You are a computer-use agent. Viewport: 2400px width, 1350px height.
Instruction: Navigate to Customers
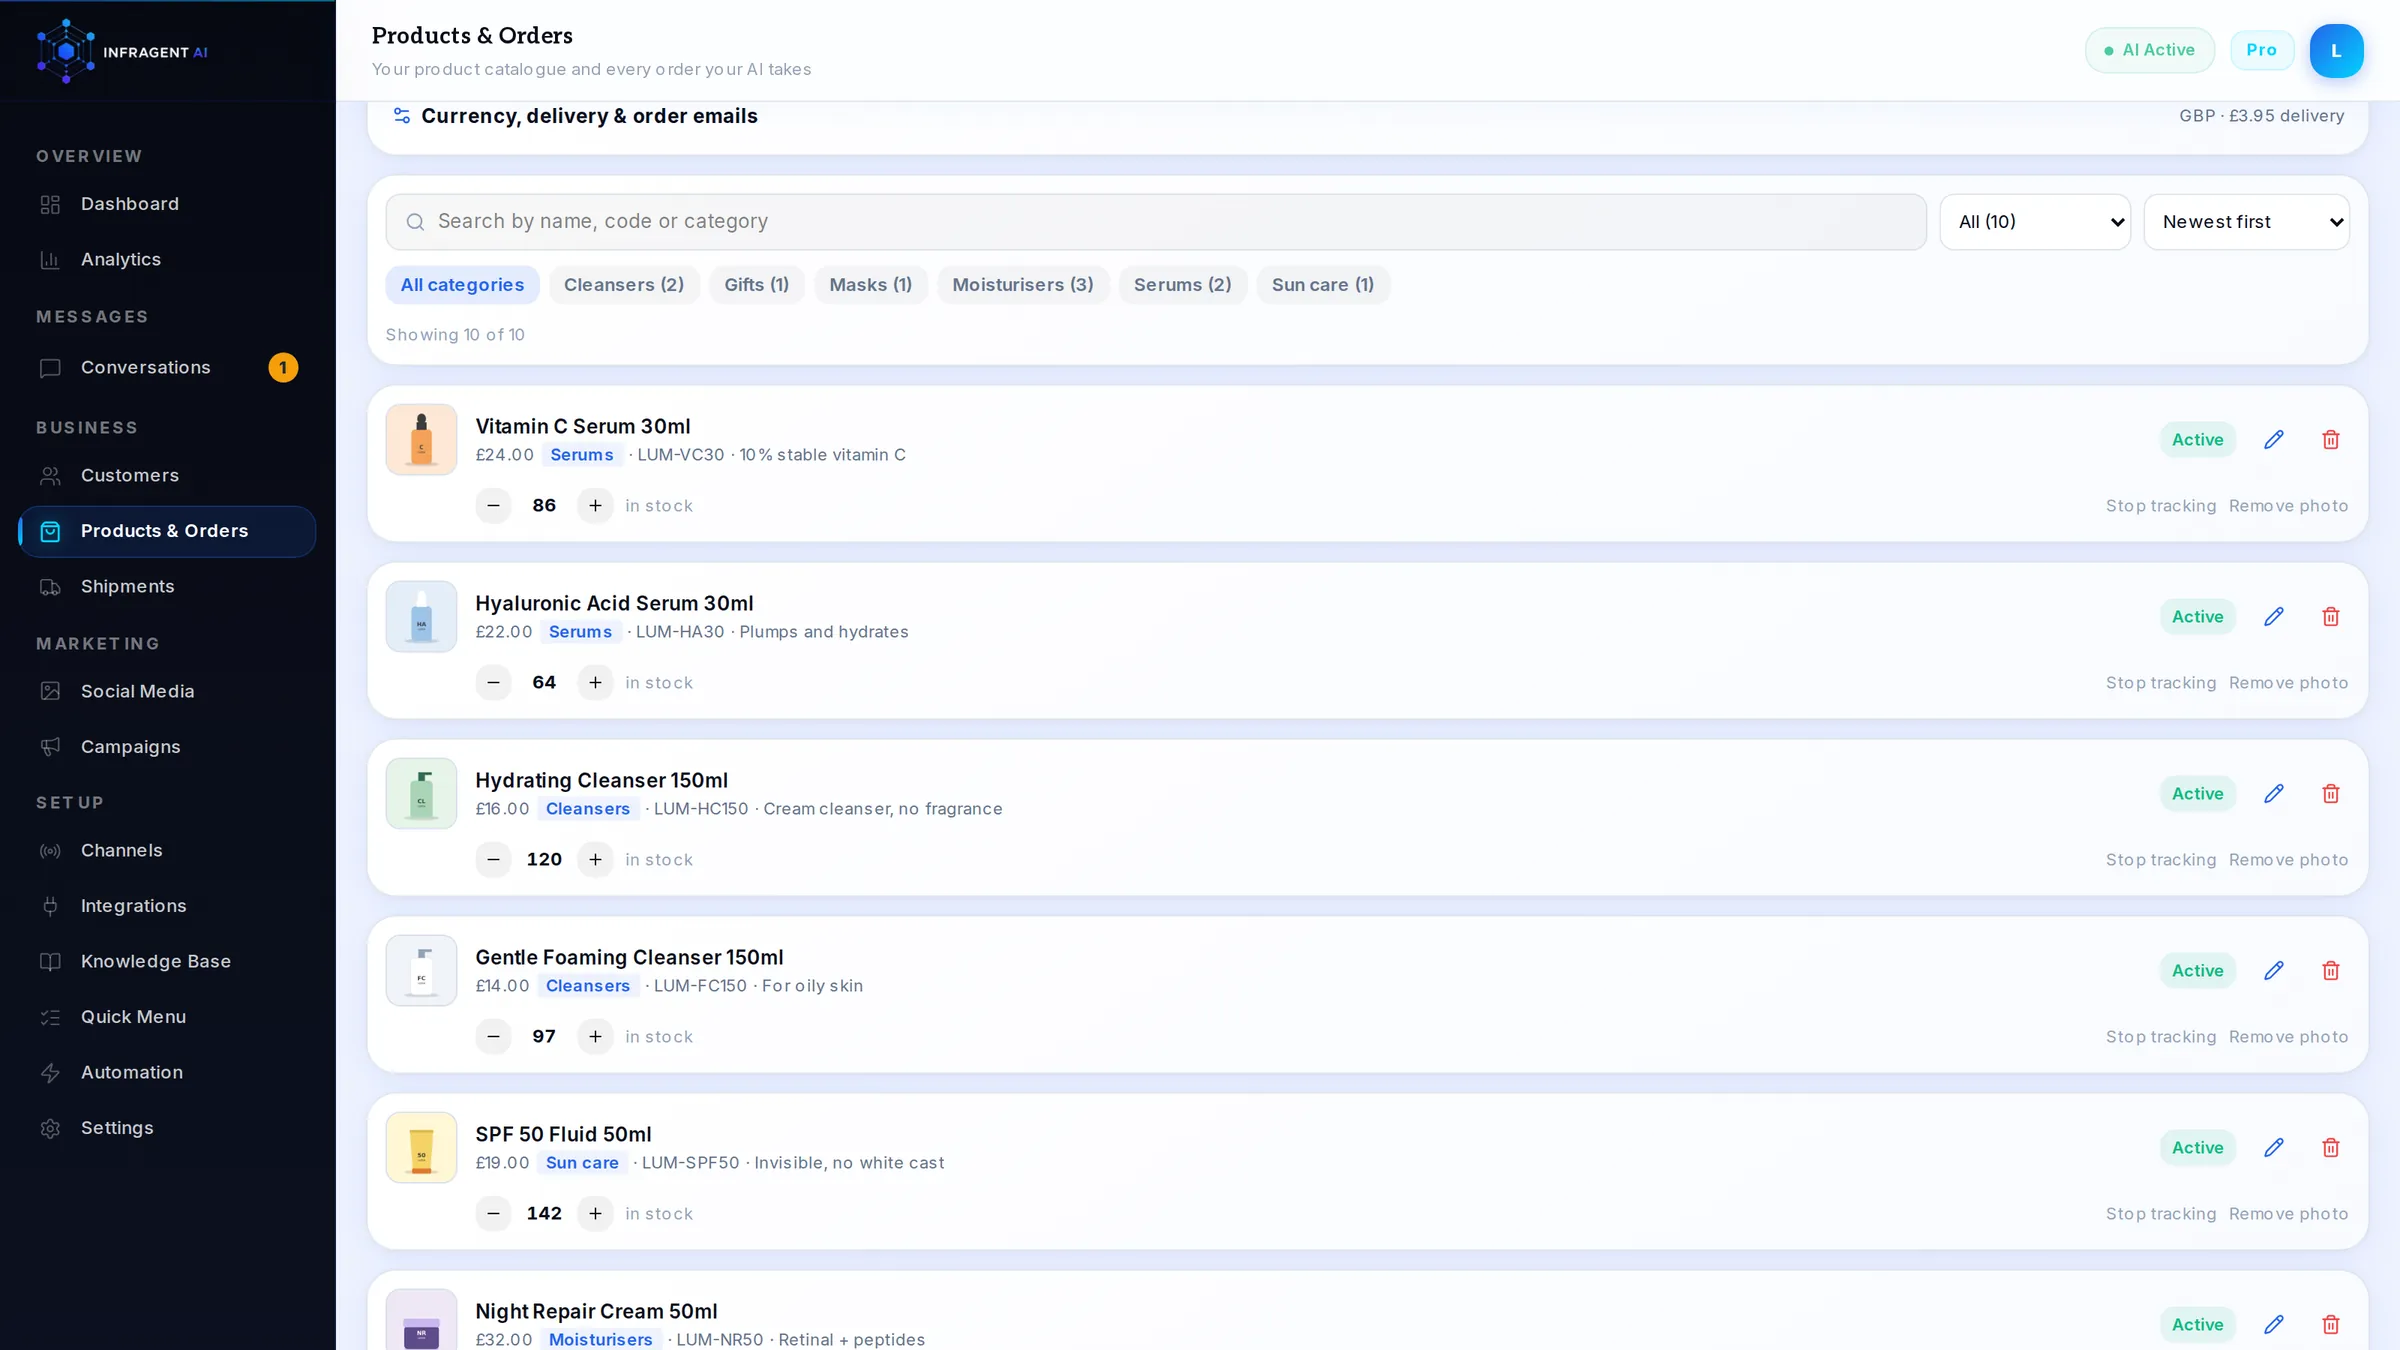[167, 476]
